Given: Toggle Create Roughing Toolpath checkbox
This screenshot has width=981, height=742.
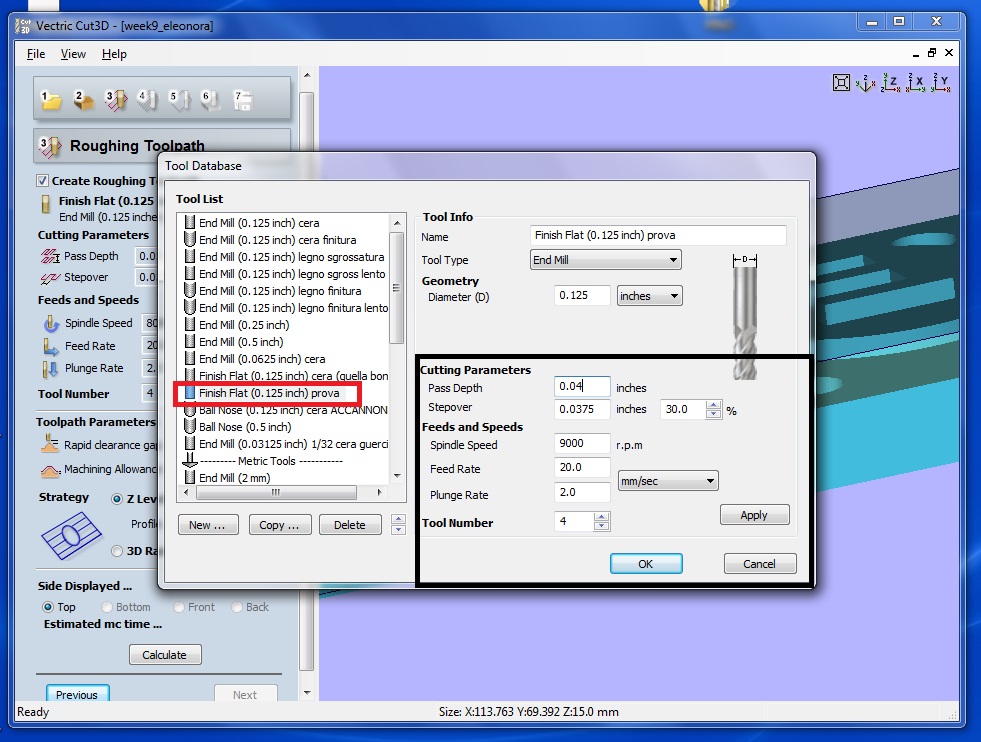Looking at the screenshot, I should tap(43, 181).
